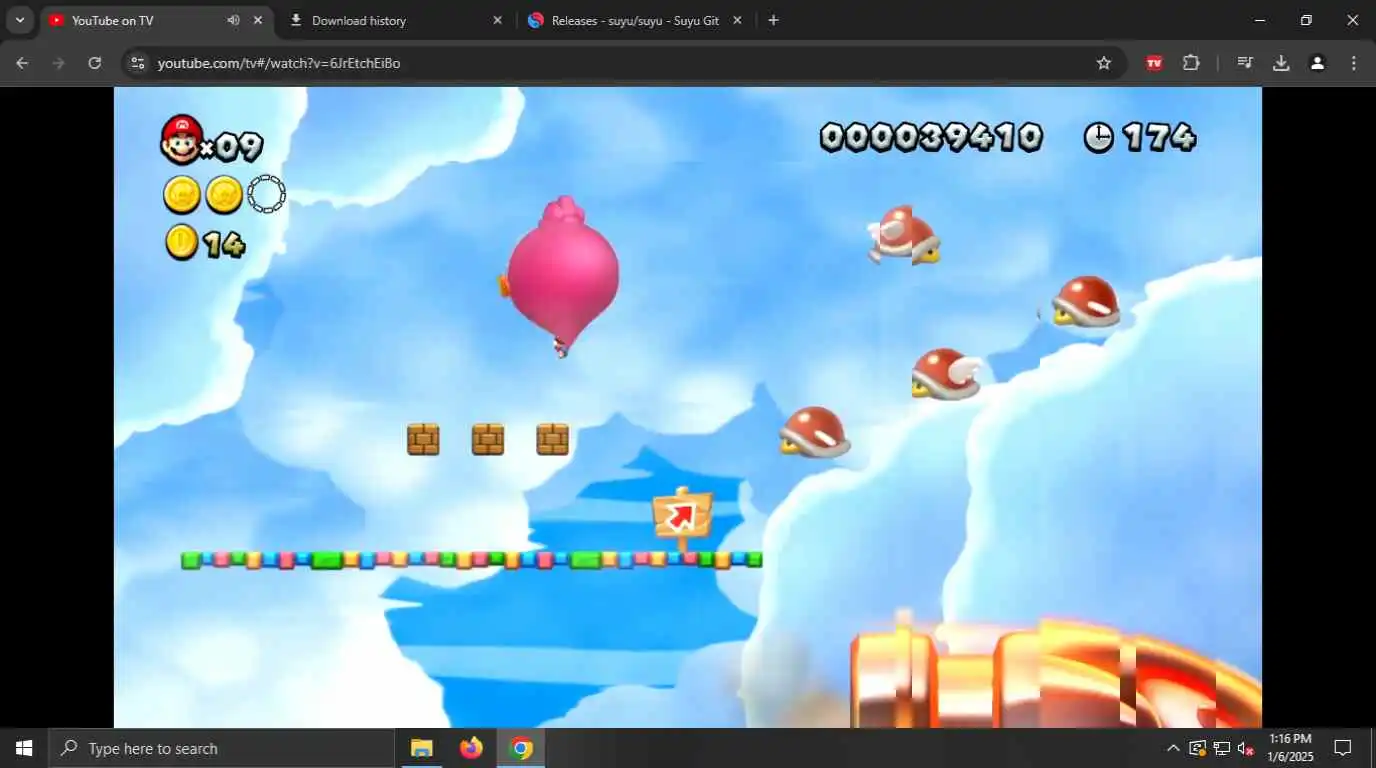The height and width of the screenshot is (768, 1376).
Task: Show Chrome downloads popup
Action: pos(1281,63)
